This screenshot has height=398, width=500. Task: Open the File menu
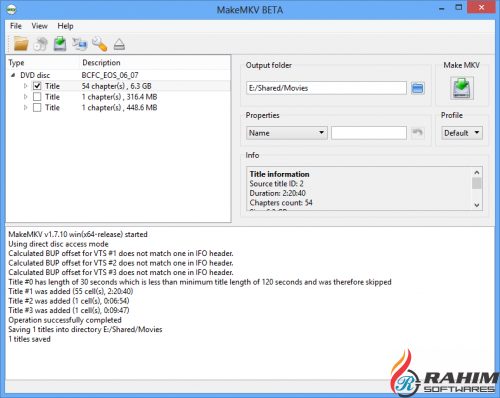coord(16,26)
